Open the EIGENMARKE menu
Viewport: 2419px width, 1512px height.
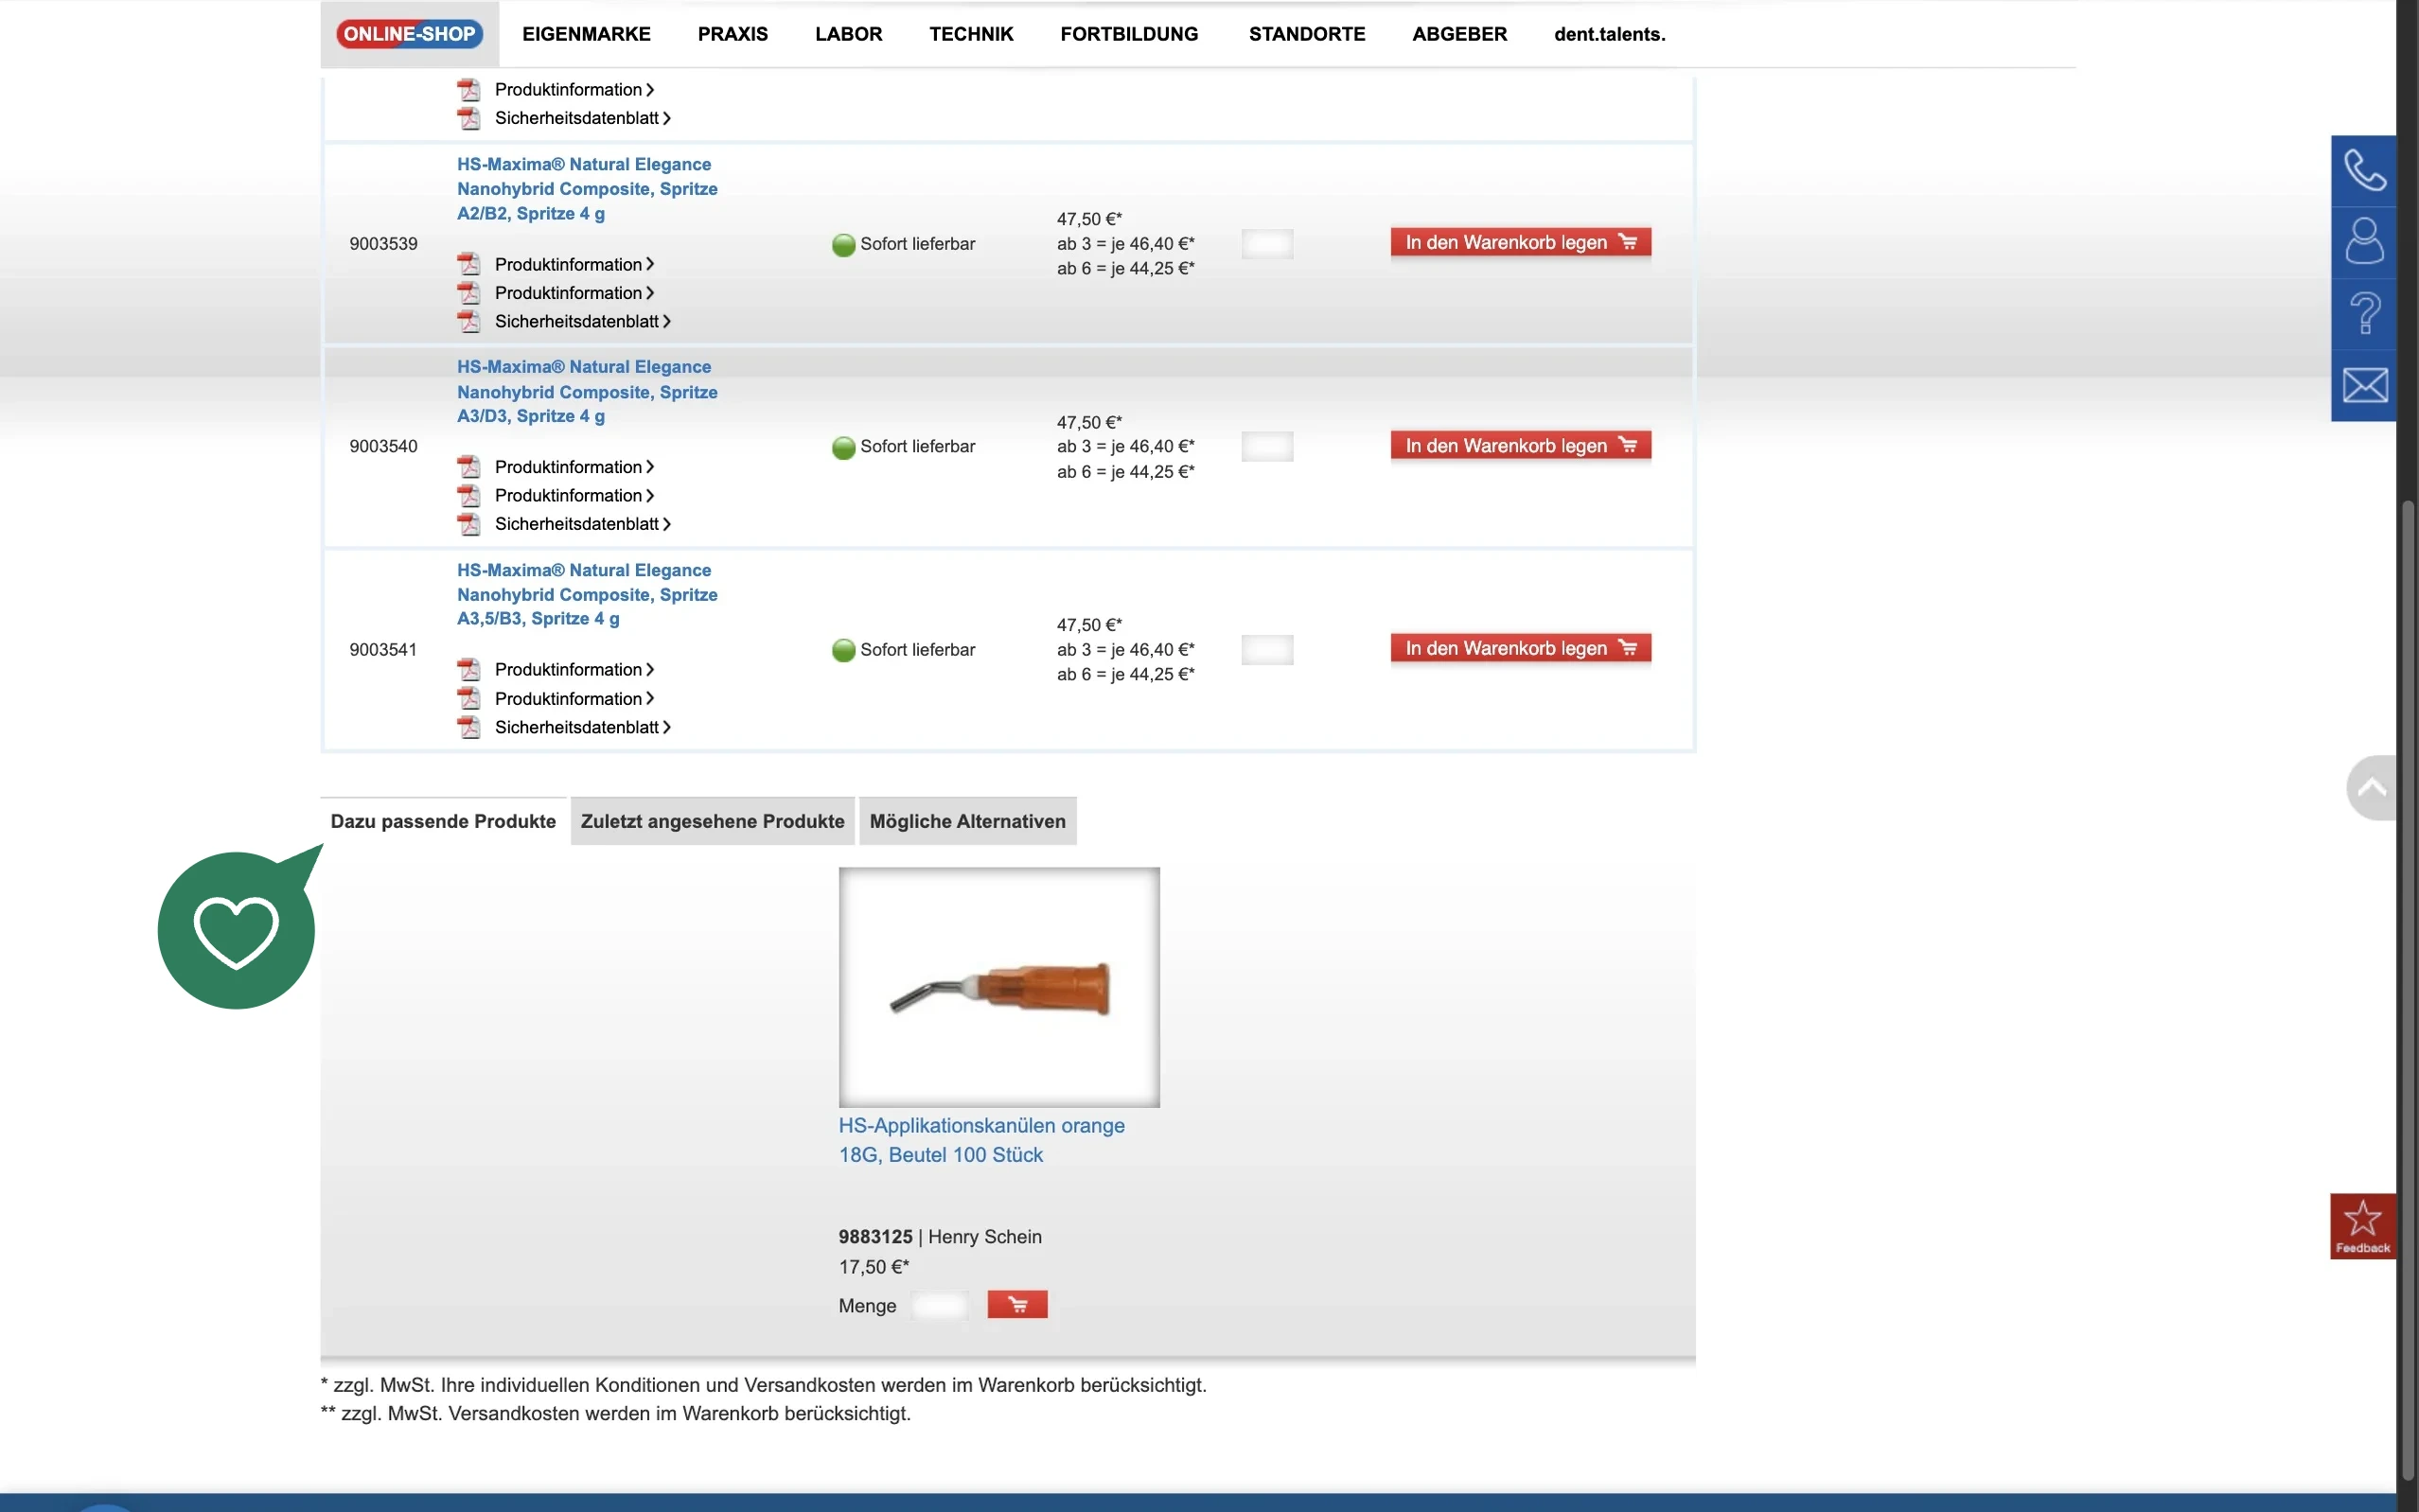[x=586, y=34]
